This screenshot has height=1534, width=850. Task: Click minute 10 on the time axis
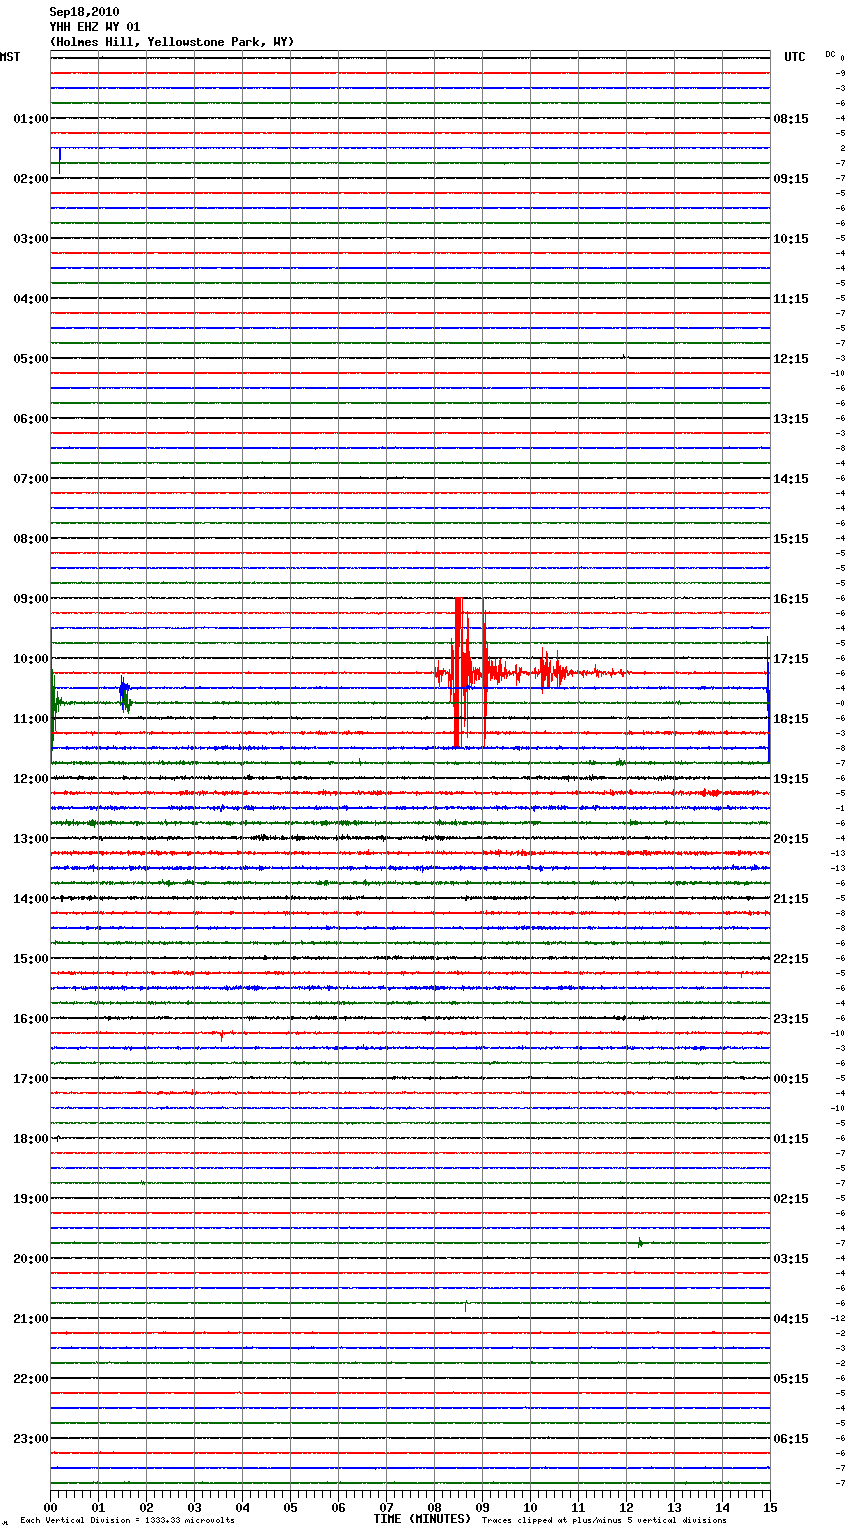pyautogui.click(x=530, y=1507)
